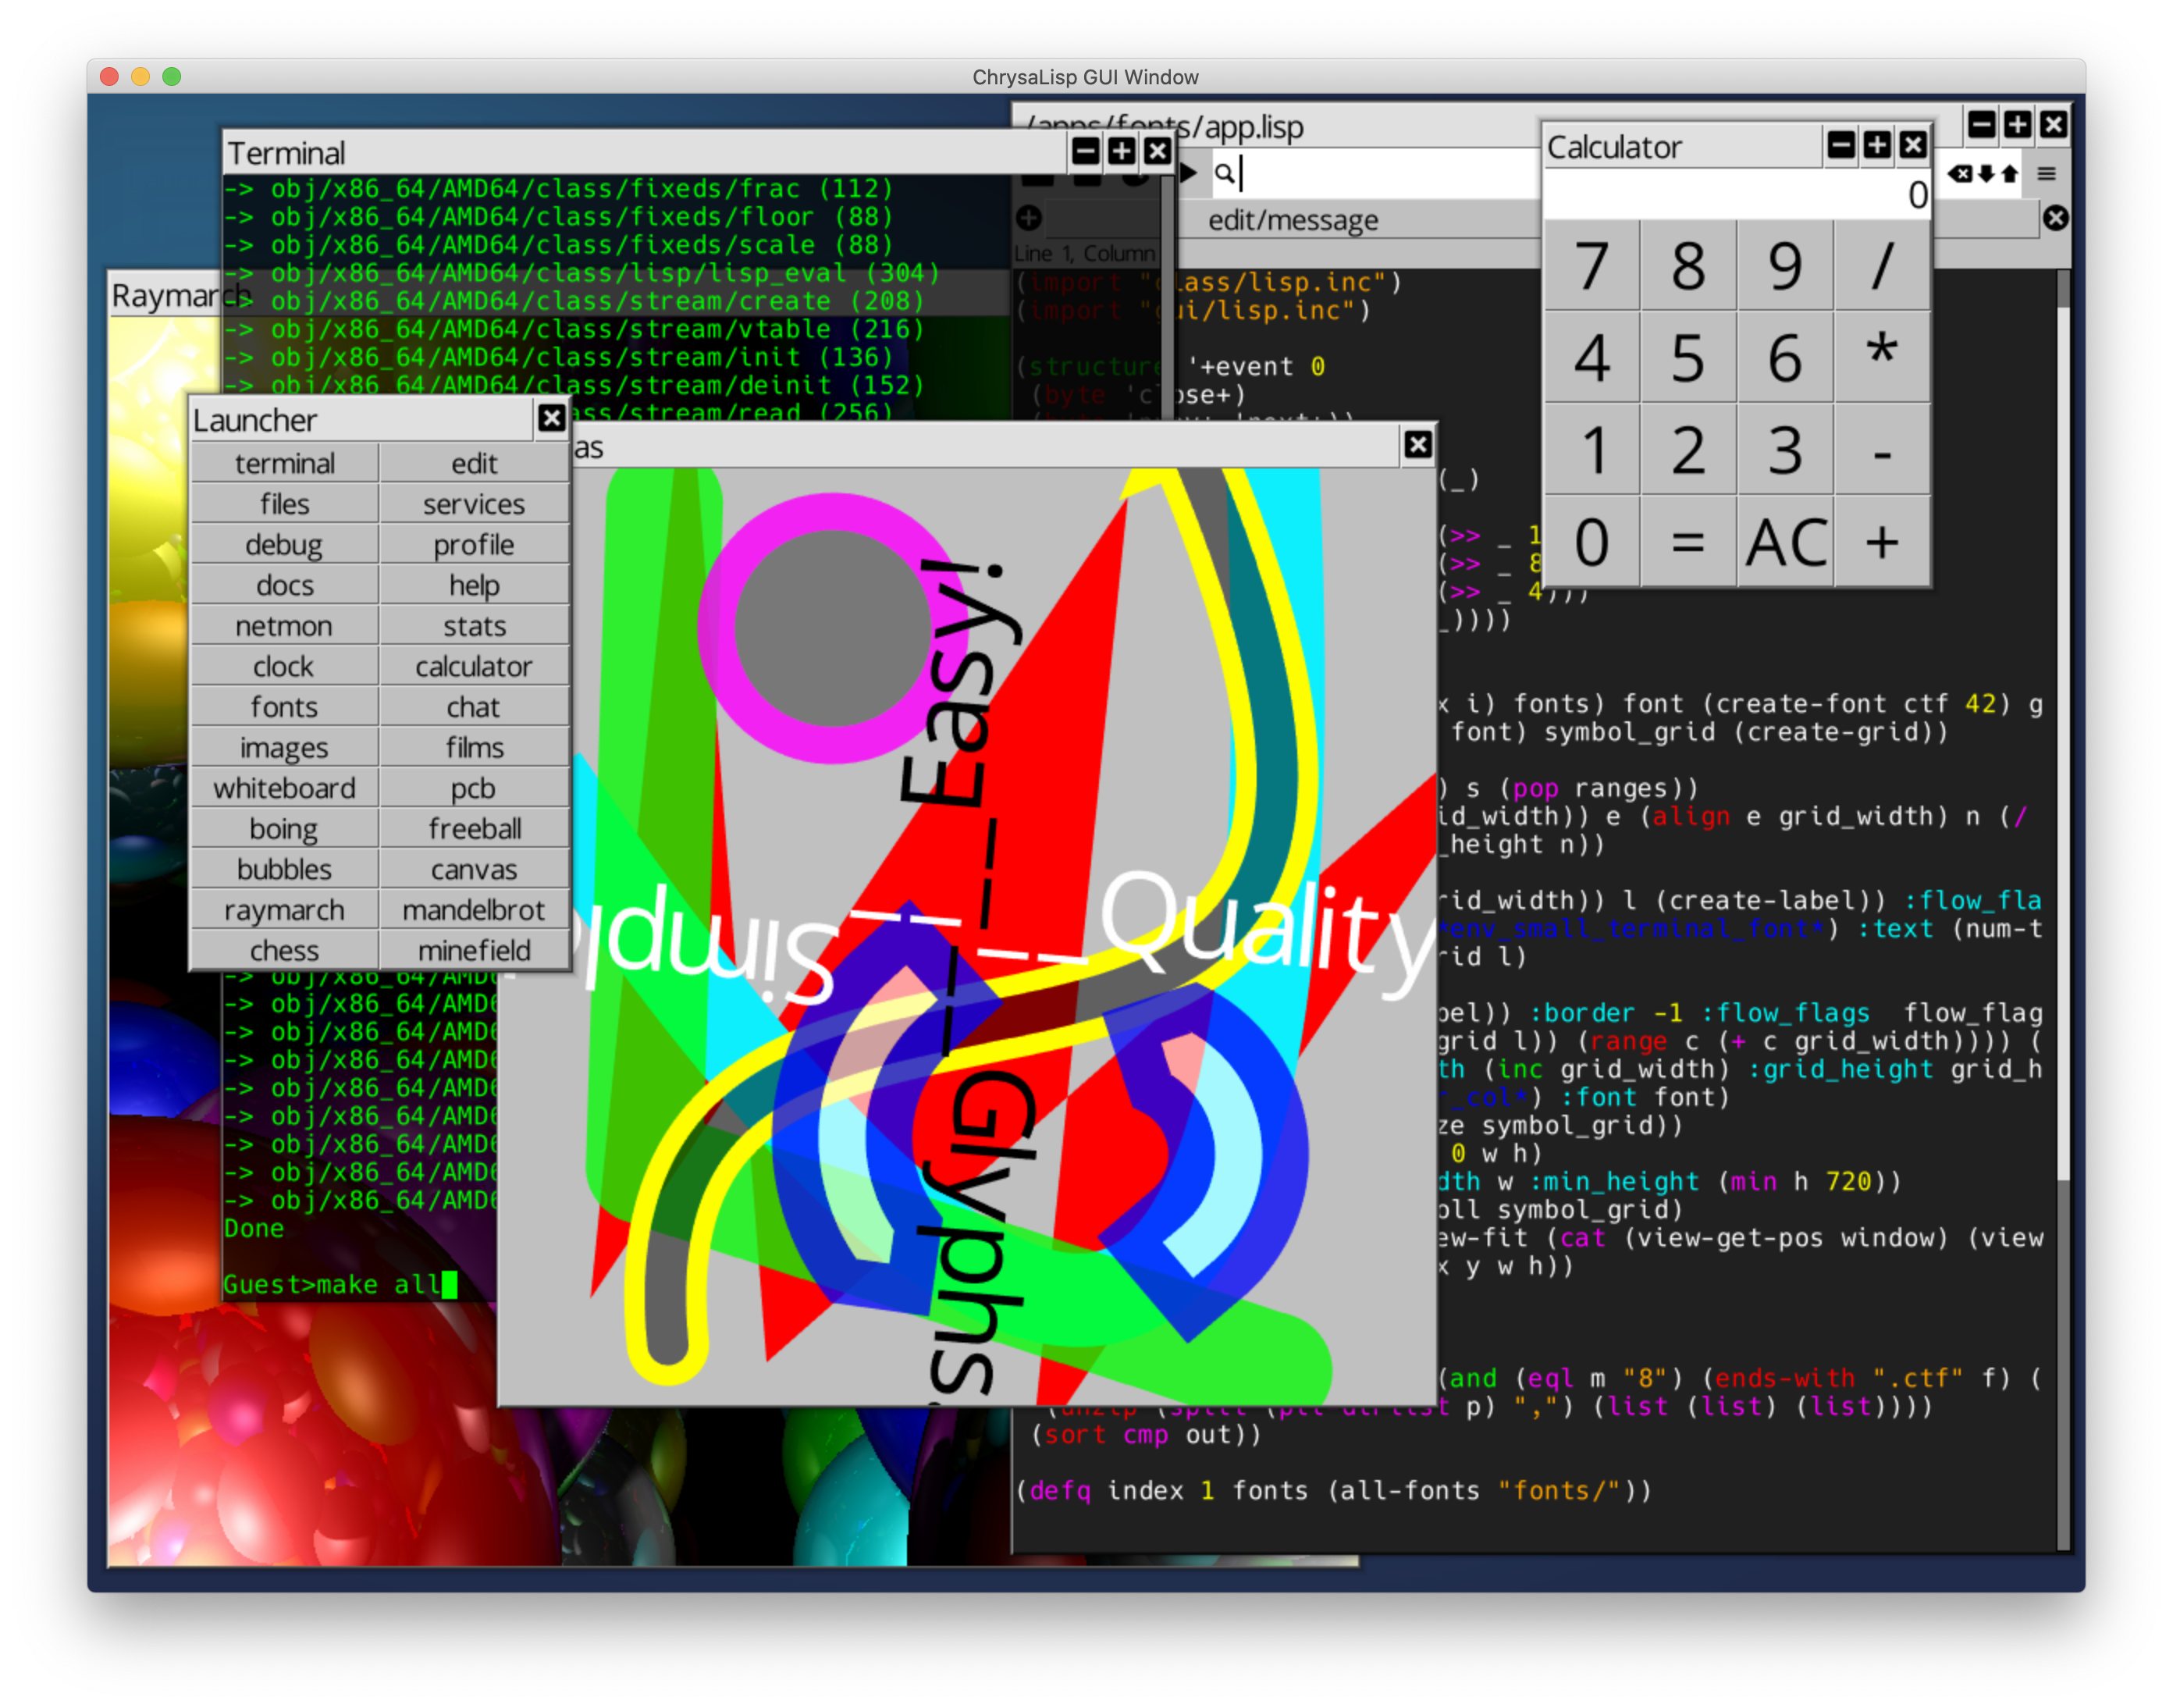Click the round plus icon above Line 1
This screenshot has height=1708, width=2173.
(x=1029, y=217)
